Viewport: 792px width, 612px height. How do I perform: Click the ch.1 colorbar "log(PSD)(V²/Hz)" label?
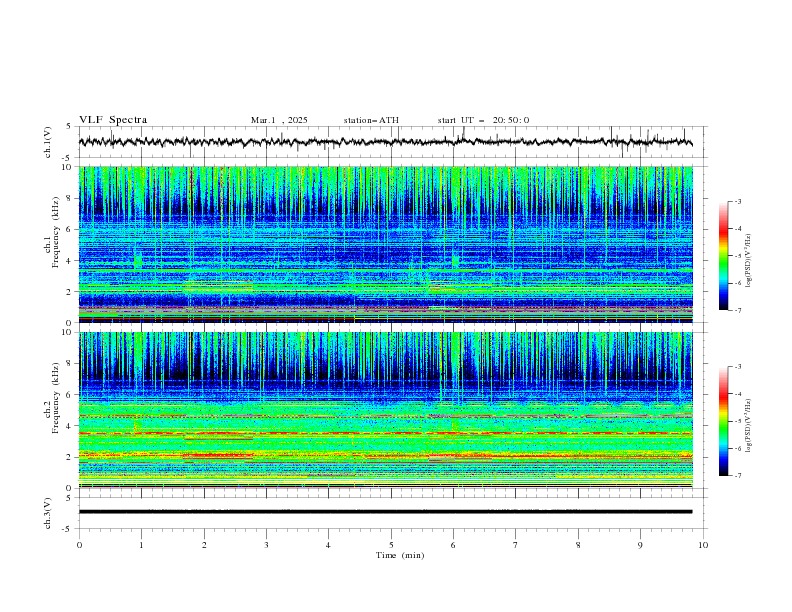point(748,261)
